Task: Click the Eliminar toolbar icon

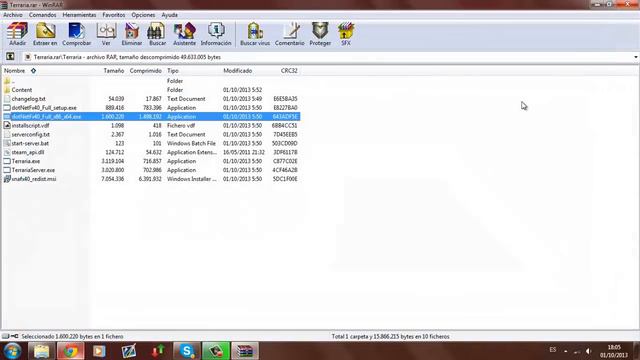Action: click(x=132, y=34)
